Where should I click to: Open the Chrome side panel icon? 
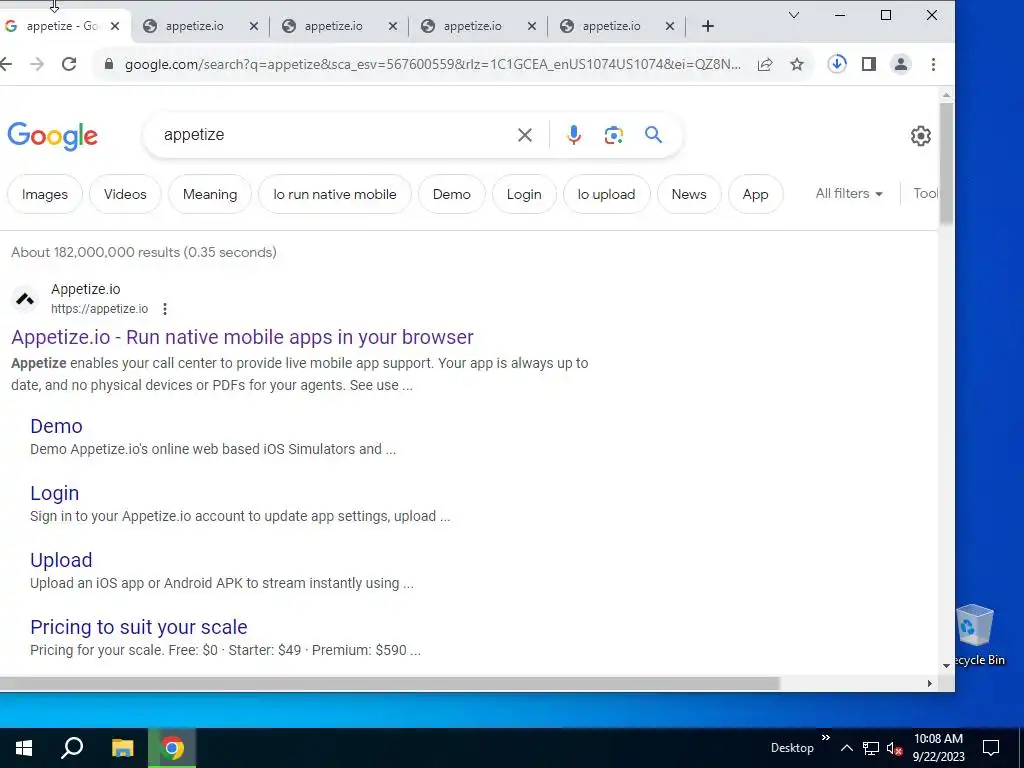click(869, 64)
